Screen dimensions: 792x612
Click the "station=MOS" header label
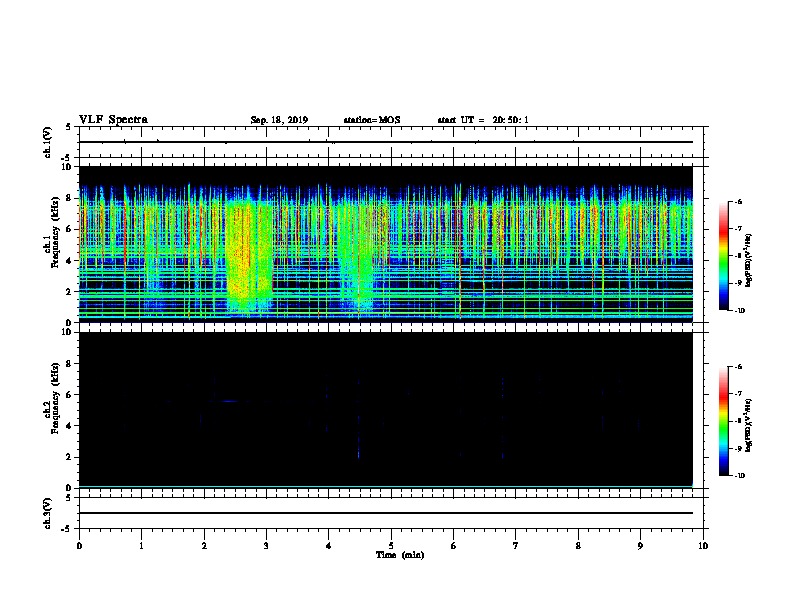coord(372,120)
